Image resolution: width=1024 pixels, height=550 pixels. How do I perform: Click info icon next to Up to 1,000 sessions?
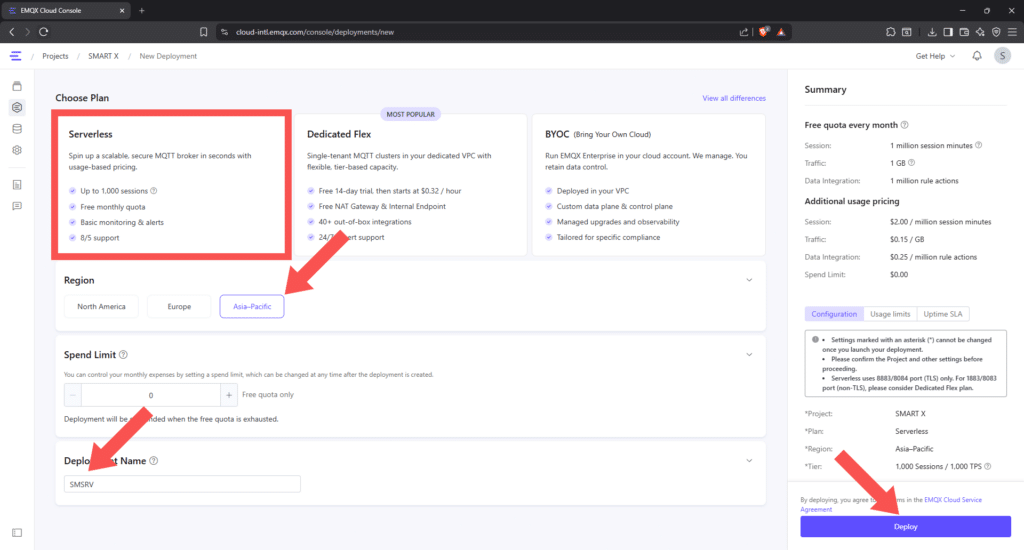tap(154, 191)
